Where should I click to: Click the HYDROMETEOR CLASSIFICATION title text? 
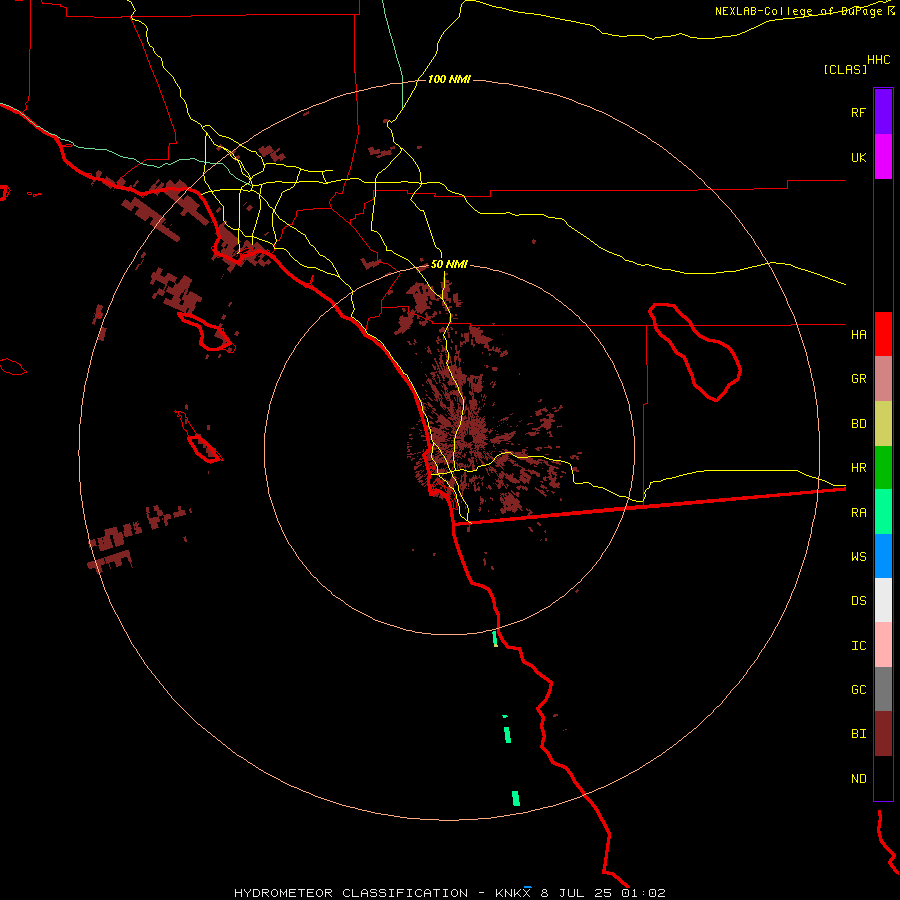click(x=351, y=893)
